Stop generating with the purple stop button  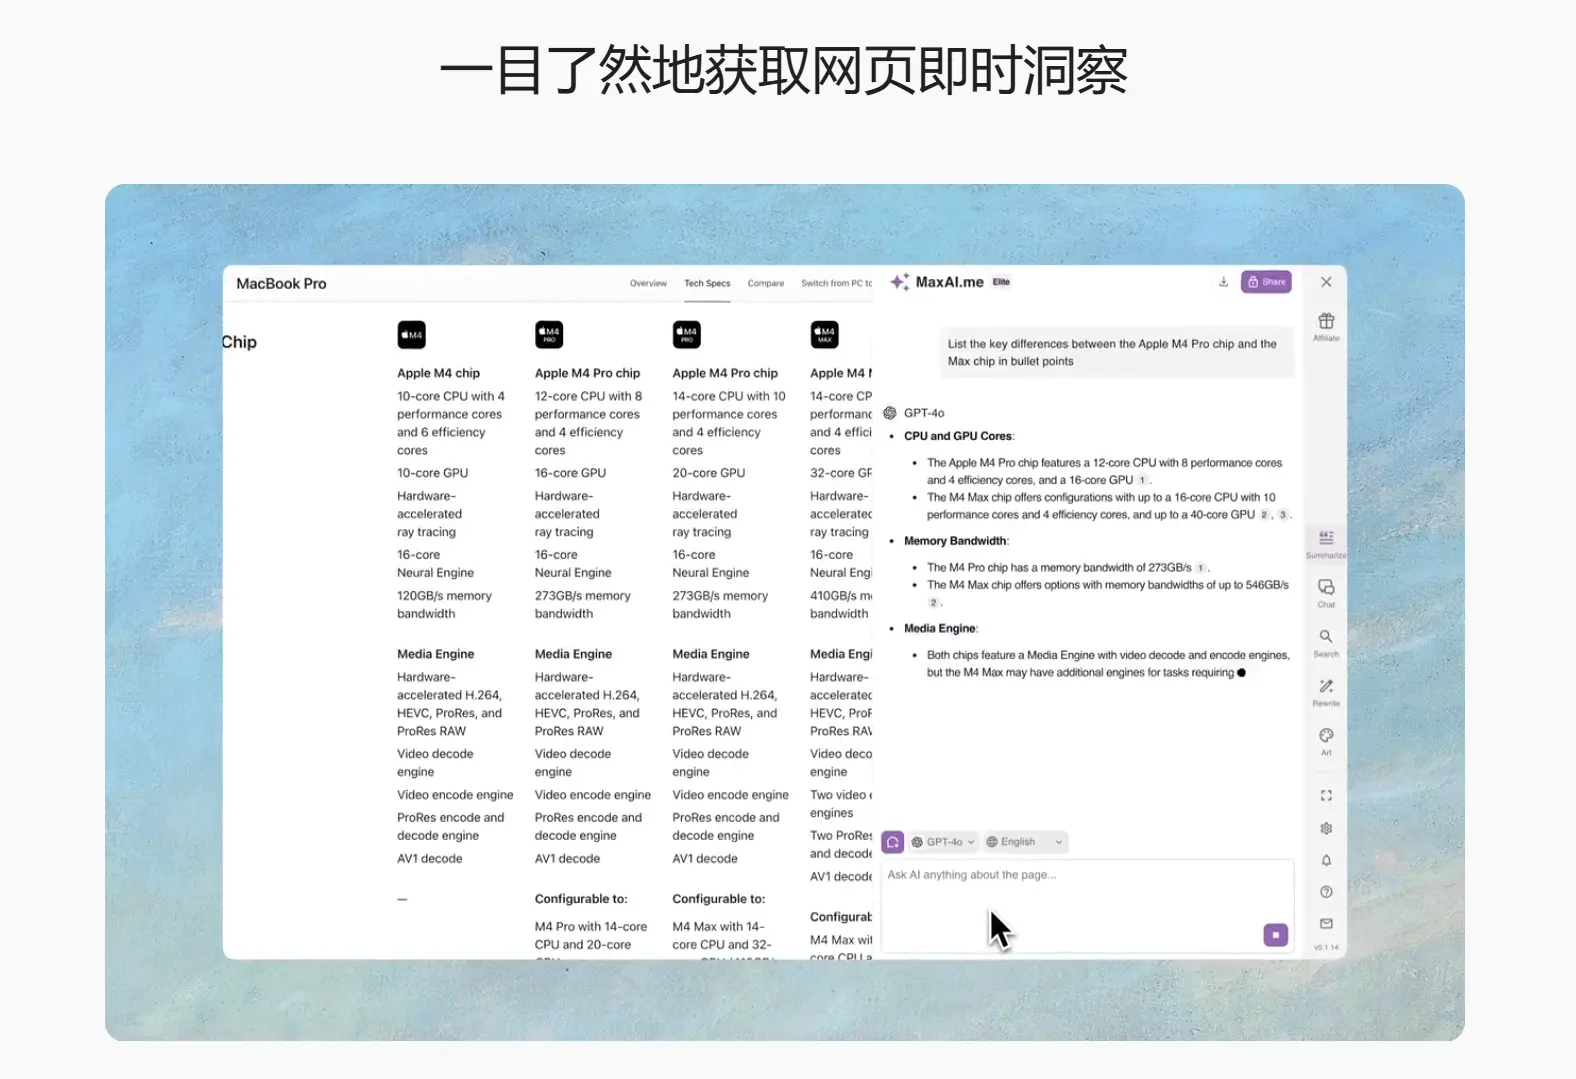click(1275, 935)
